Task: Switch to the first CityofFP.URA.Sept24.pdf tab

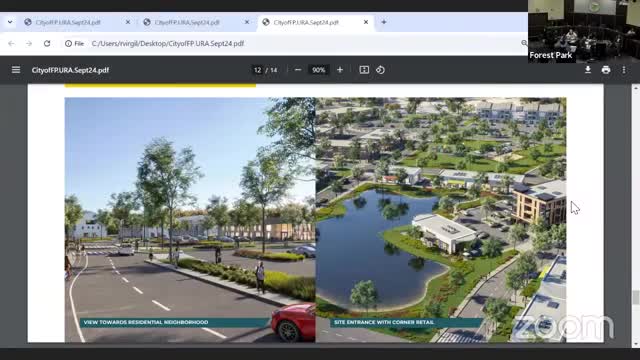Action: coord(78,22)
